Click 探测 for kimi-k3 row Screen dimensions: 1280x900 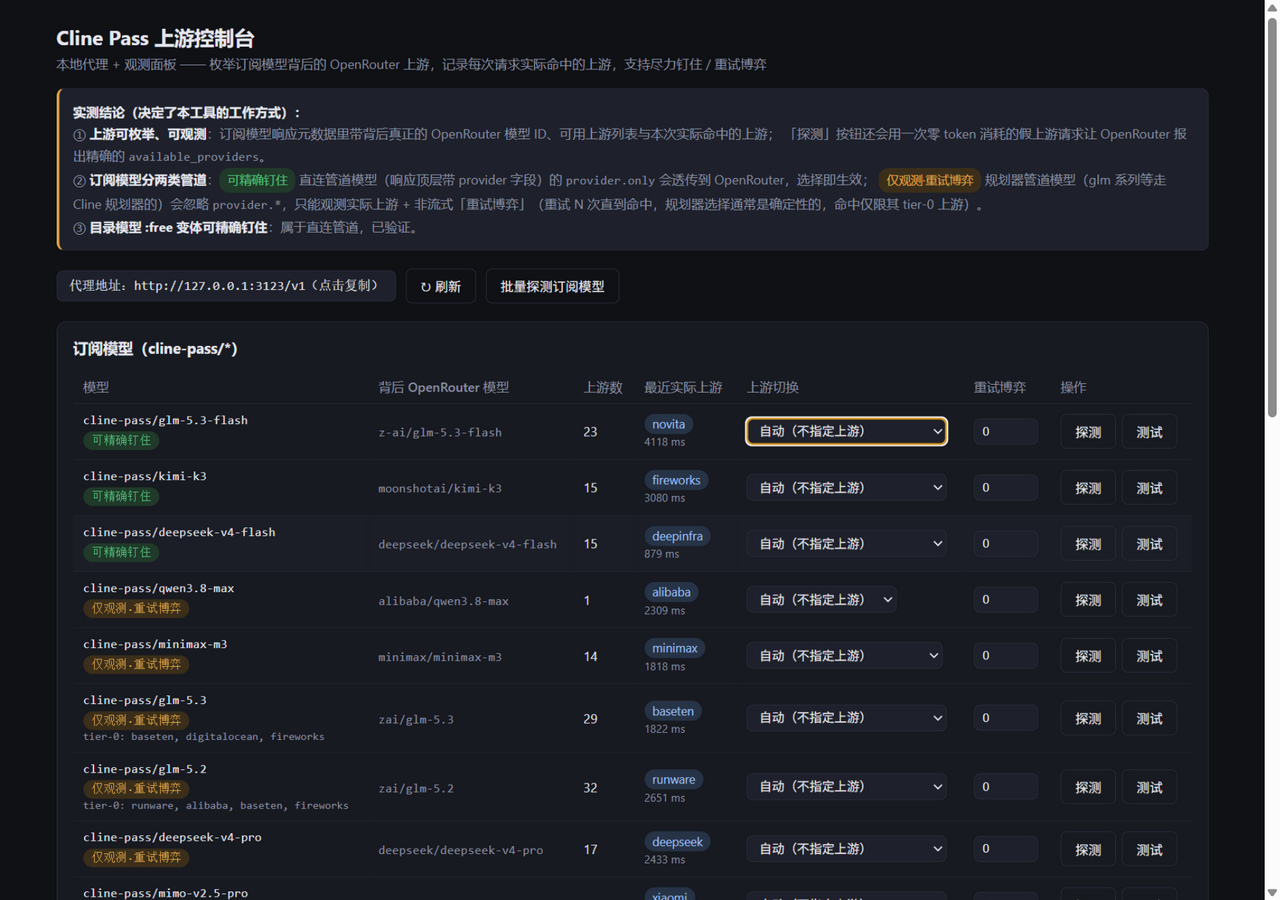point(1088,488)
